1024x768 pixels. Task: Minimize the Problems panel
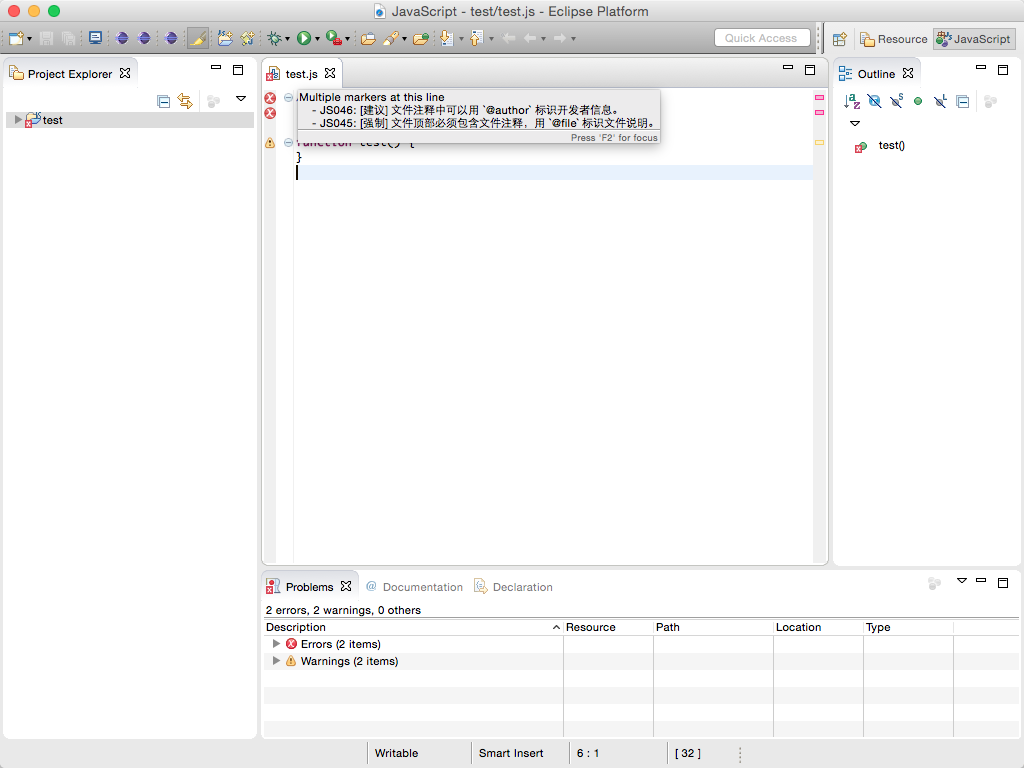tap(981, 580)
